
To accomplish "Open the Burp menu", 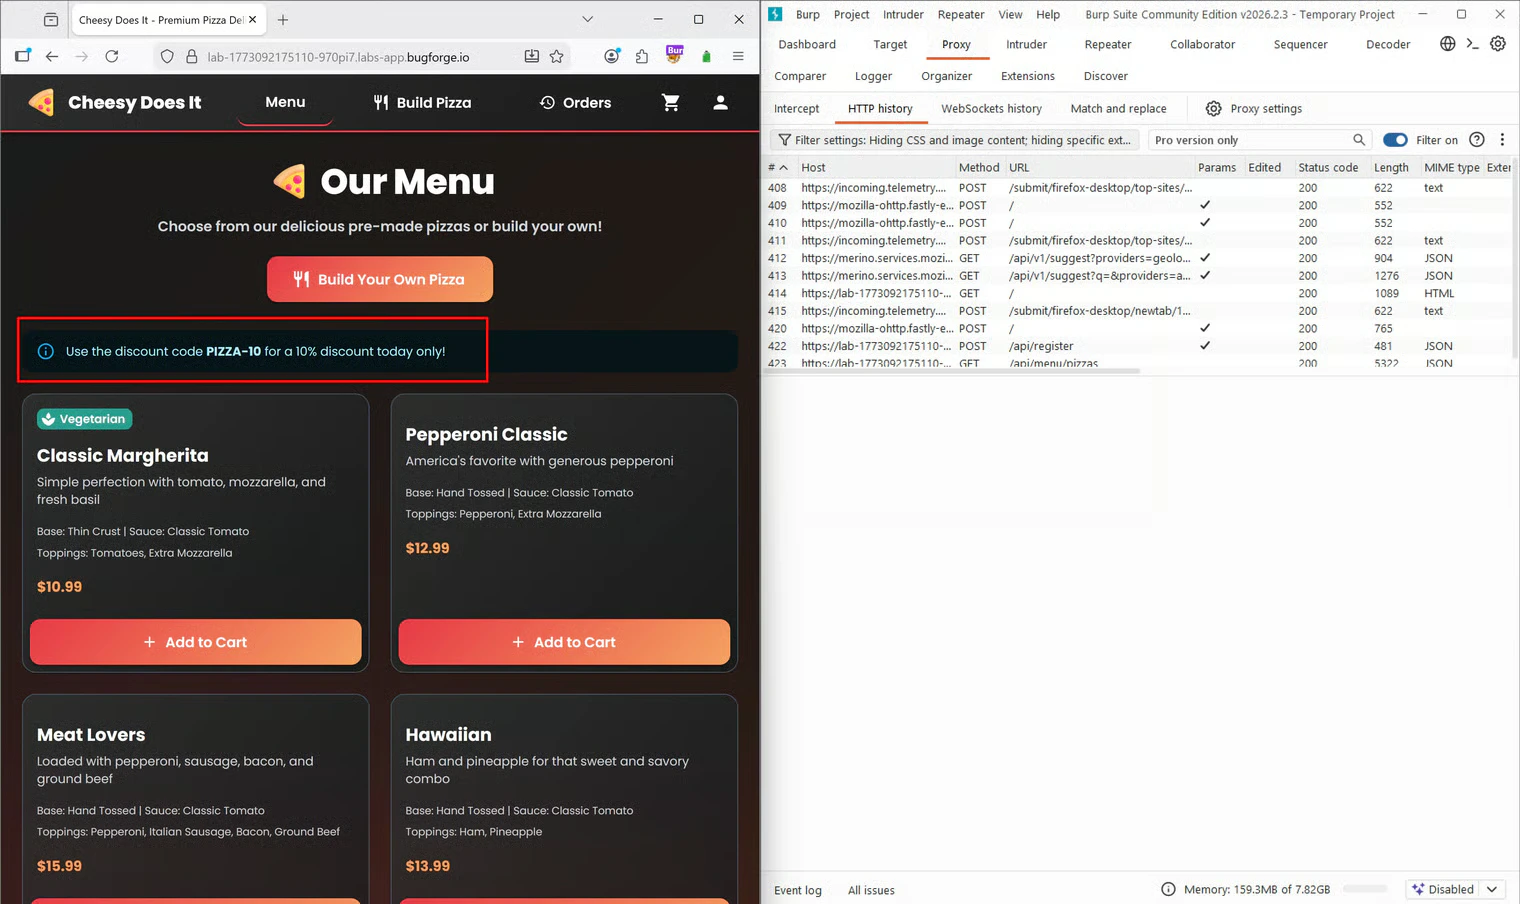I will (x=807, y=14).
